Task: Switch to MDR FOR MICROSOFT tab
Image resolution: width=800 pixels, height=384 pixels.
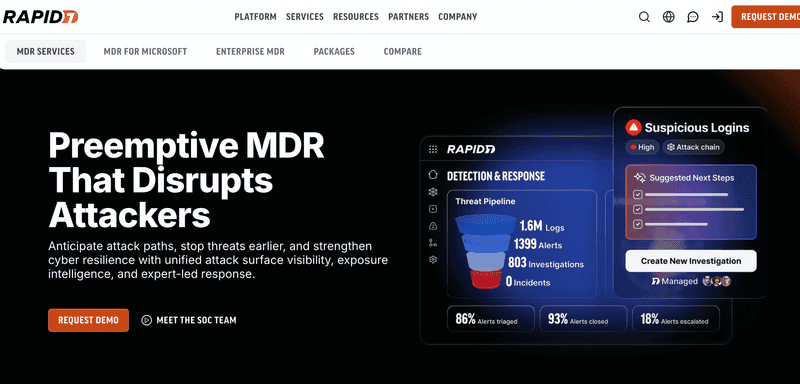Action: (x=145, y=52)
